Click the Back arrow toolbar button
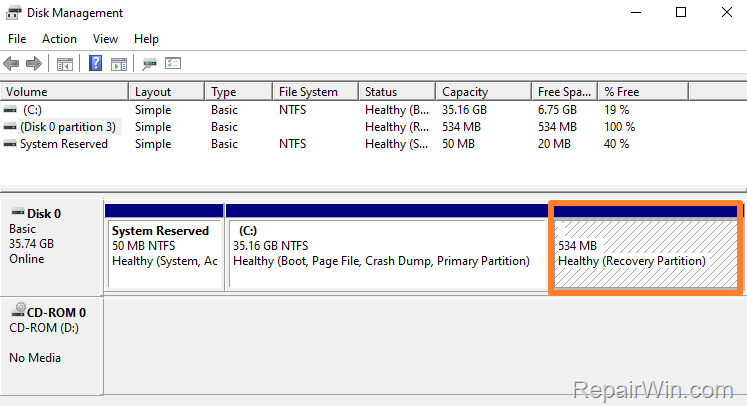Image resolution: width=747 pixels, height=406 pixels. 12,64
